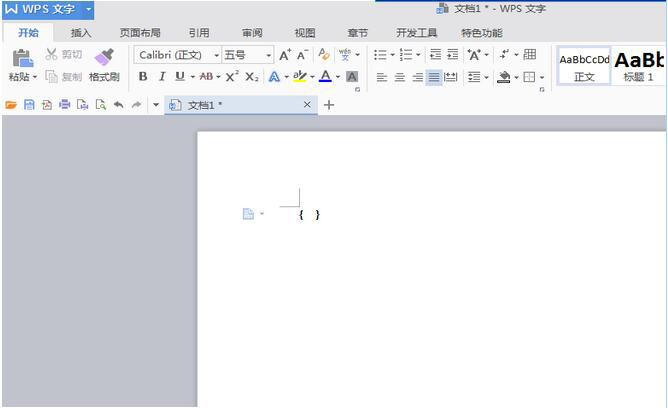Expand the WPS 文字 application menu arrow
This screenshot has height=408, width=668.
pyautogui.click(x=89, y=9)
